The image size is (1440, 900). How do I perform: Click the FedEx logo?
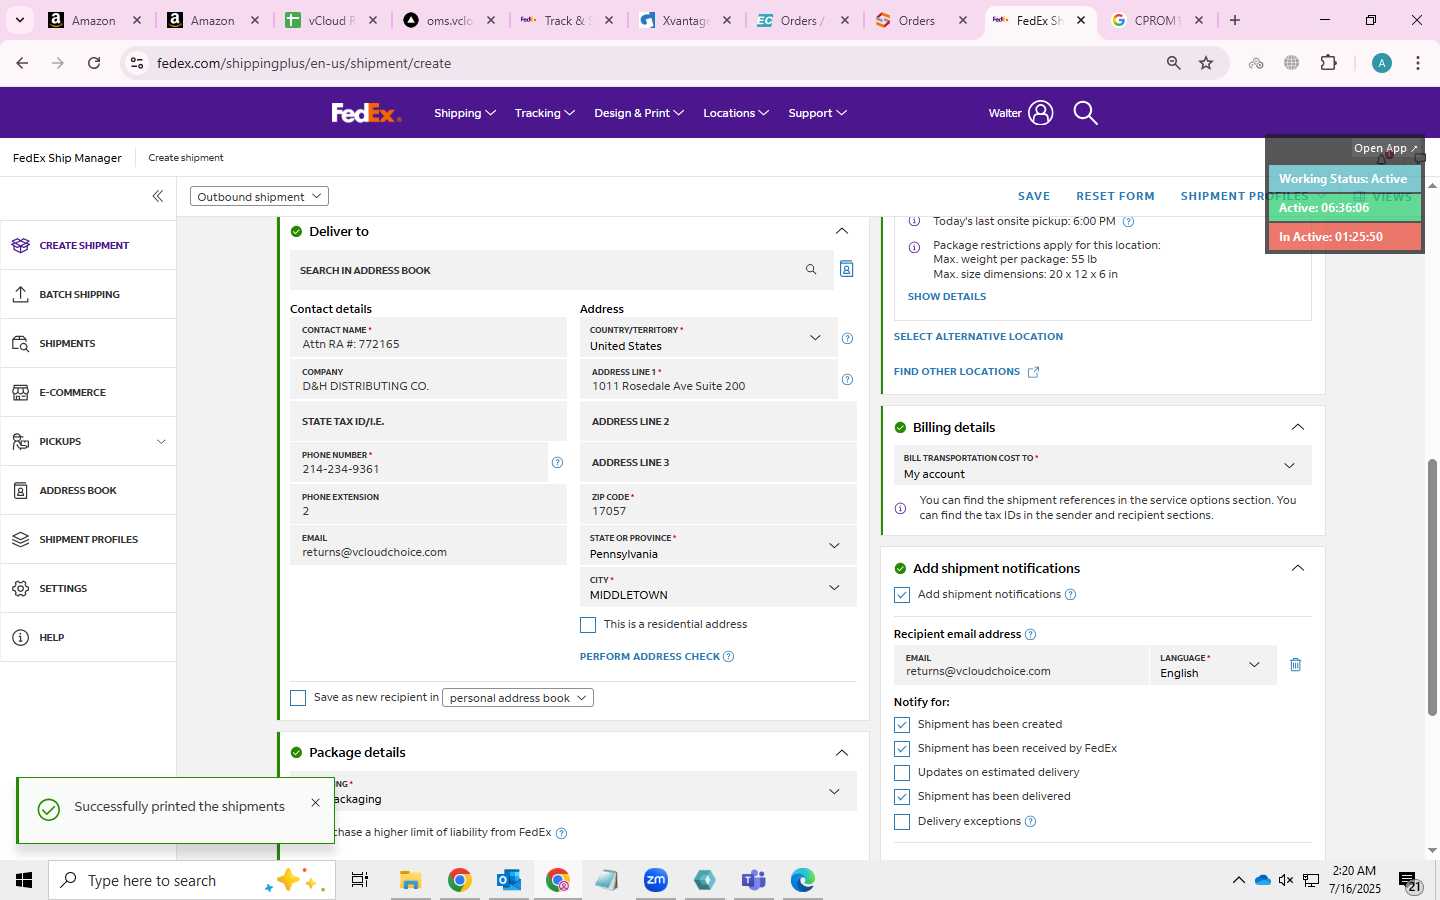click(366, 113)
